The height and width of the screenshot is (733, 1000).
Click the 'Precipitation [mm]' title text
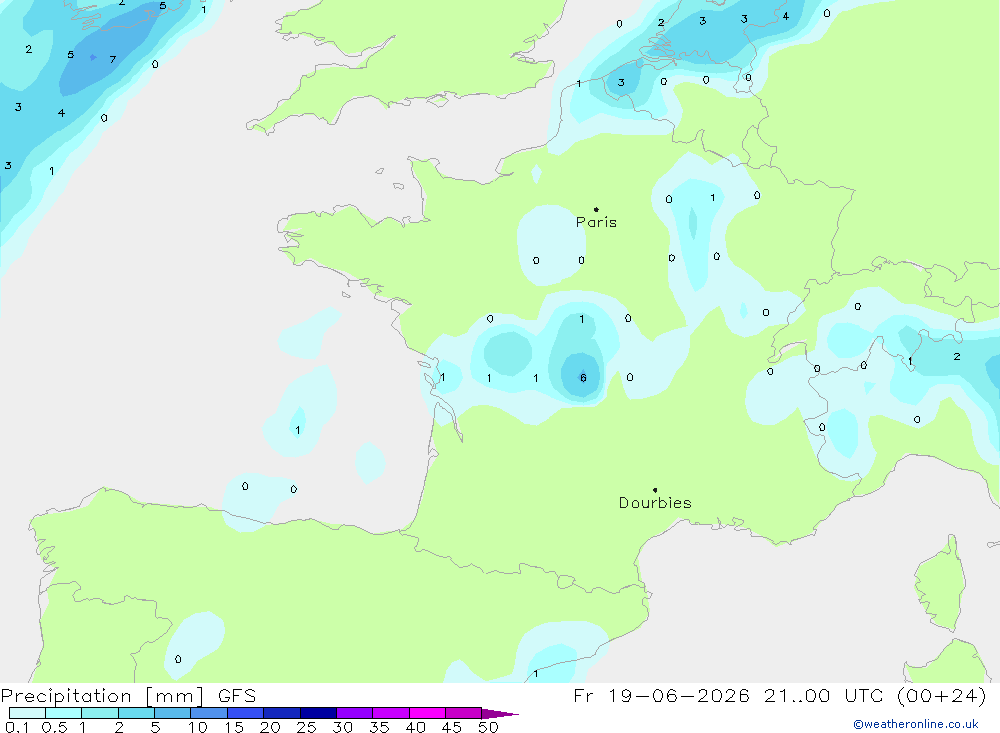tap(102, 696)
